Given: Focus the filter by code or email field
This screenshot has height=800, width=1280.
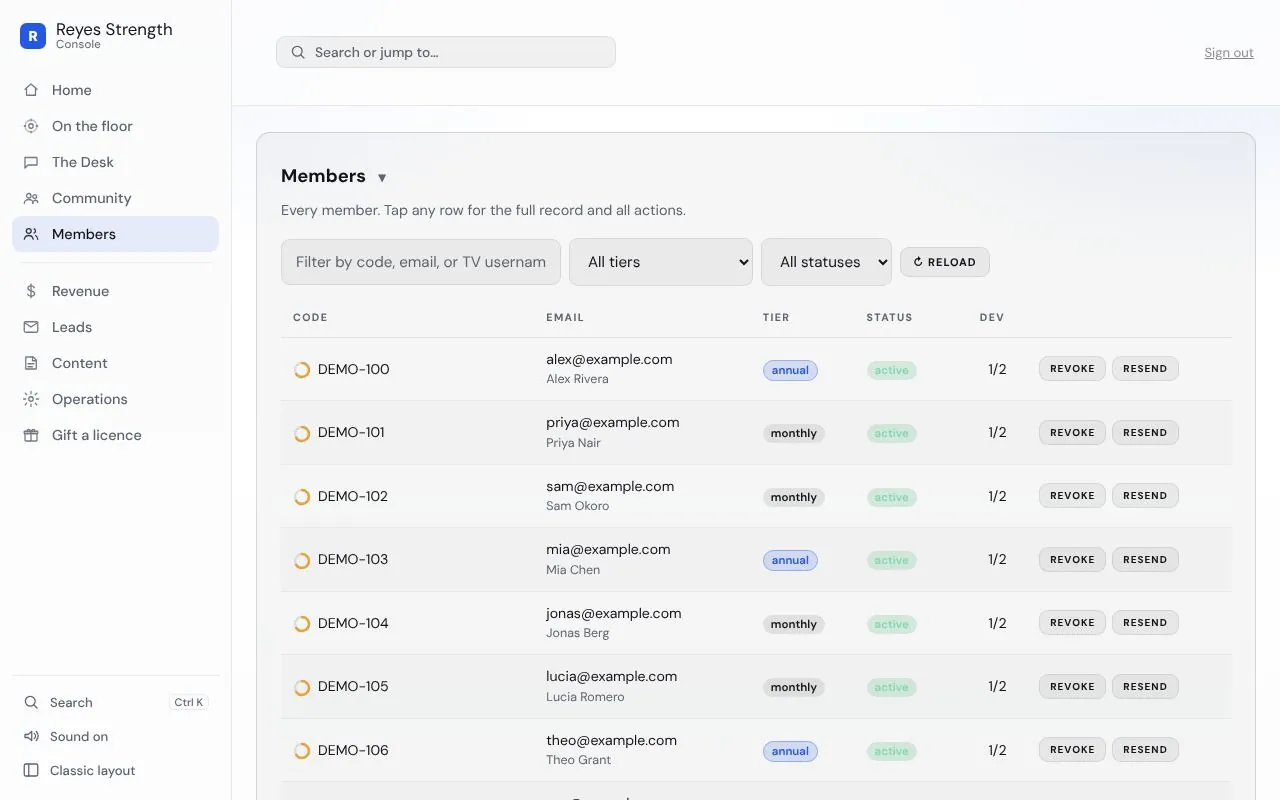Looking at the screenshot, I should coord(421,262).
